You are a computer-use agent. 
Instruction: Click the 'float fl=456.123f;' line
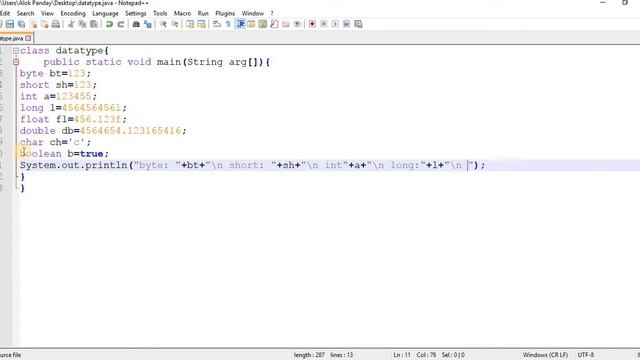pyautogui.click(x=73, y=119)
